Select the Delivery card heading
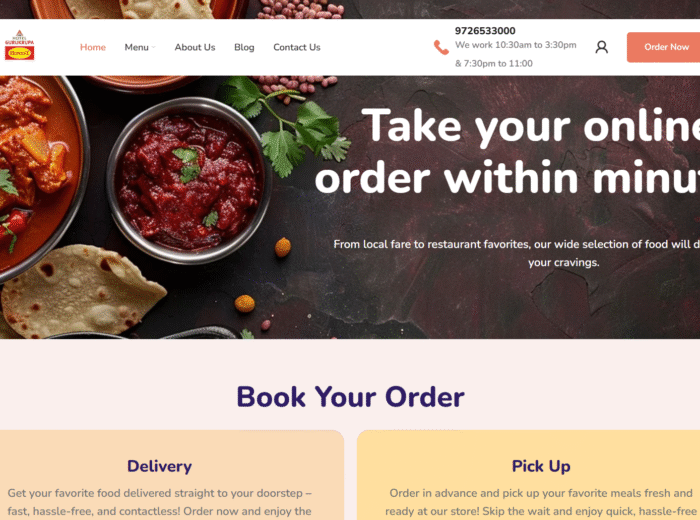The width and height of the screenshot is (700, 520). click(159, 466)
